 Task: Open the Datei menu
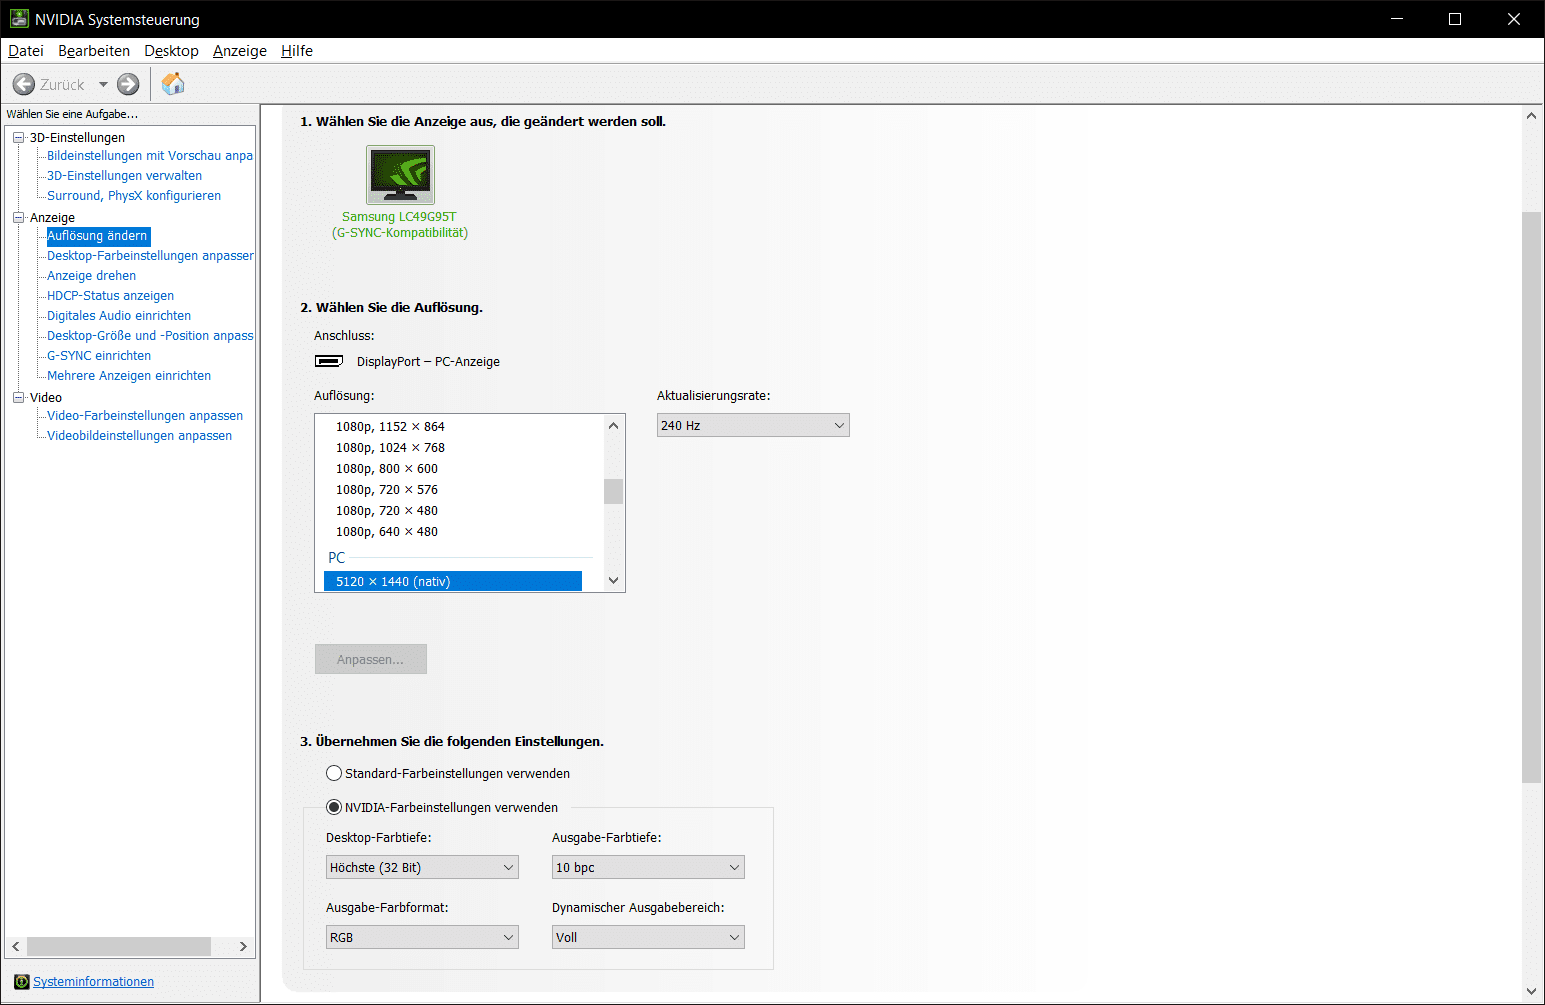click(x=26, y=51)
